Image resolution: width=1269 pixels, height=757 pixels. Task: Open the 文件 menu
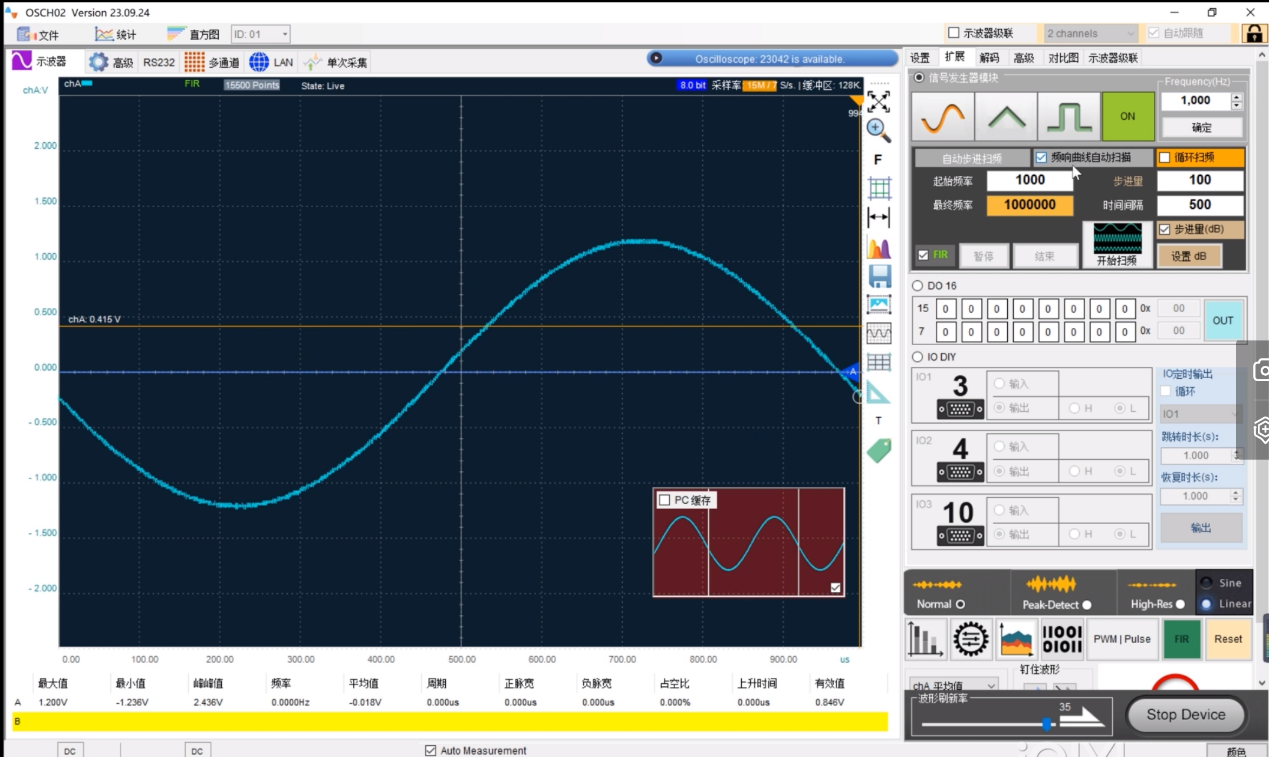click(x=39, y=35)
